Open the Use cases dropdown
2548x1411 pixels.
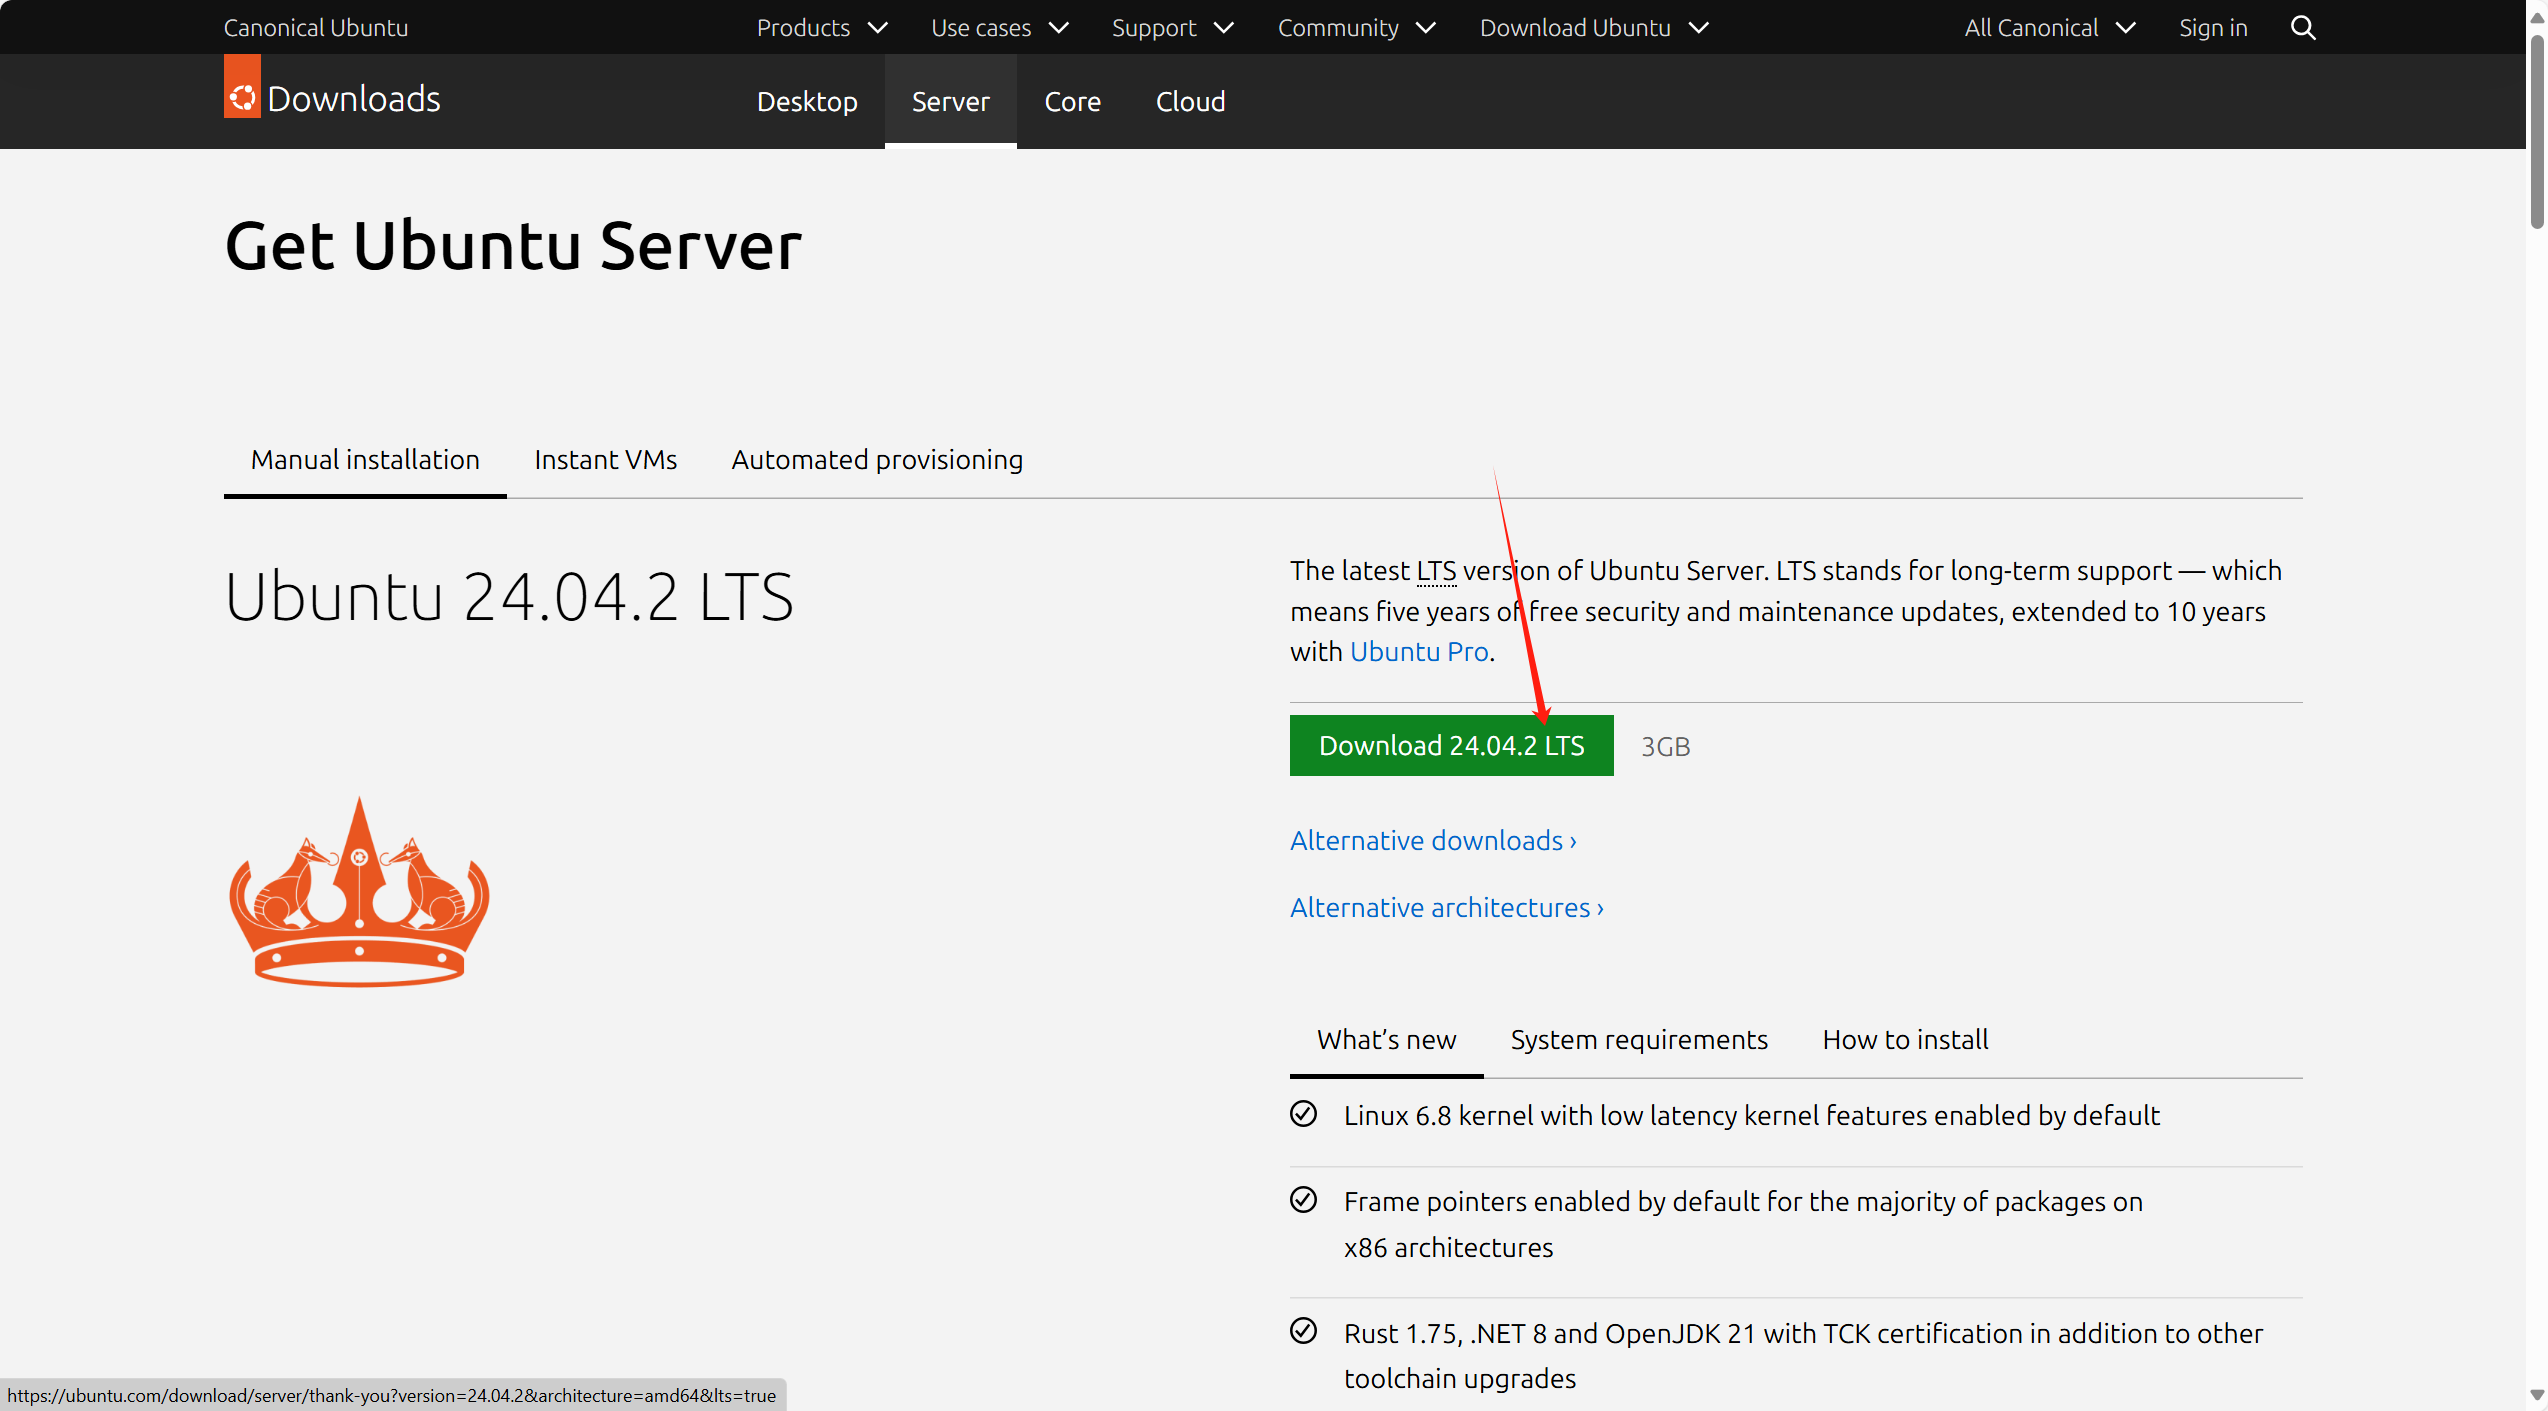1060,27
